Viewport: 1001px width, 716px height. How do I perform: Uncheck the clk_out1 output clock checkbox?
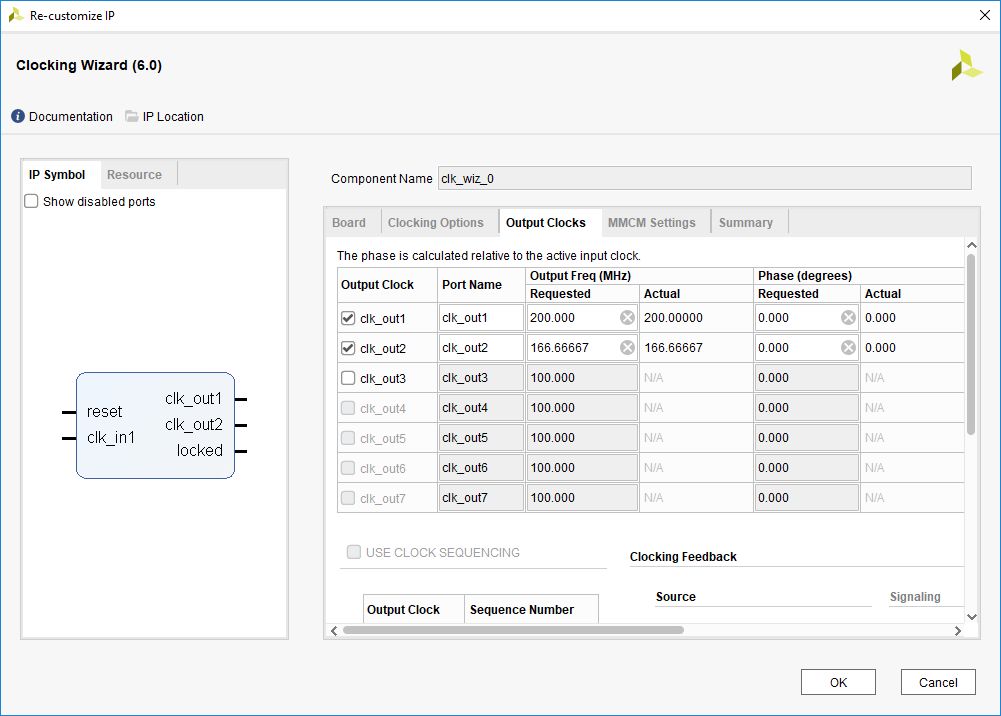click(348, 318)
